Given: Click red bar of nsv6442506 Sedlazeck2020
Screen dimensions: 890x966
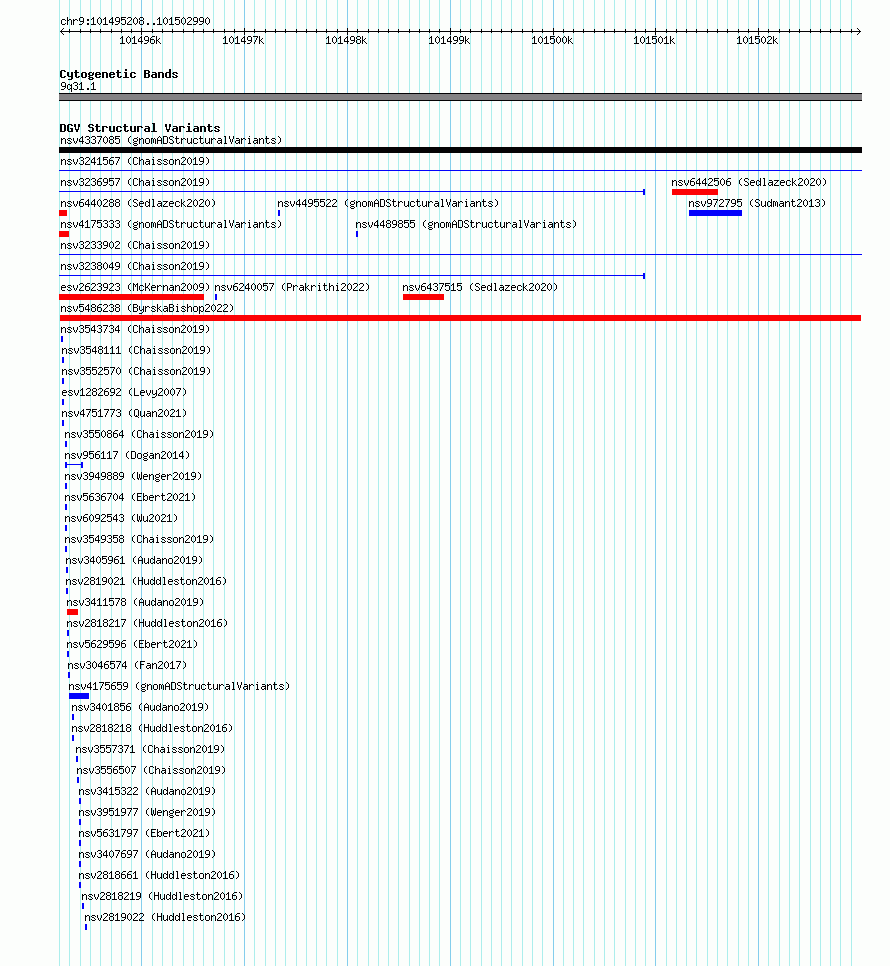Looking at the screenshot, I should coord(695,192).
